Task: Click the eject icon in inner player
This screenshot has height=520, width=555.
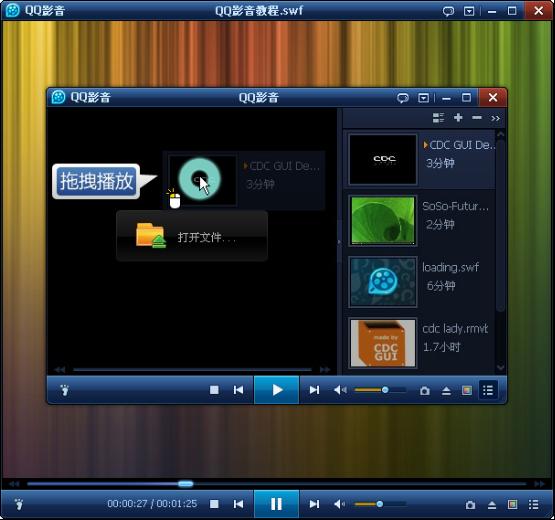Action: coord(446,391)
